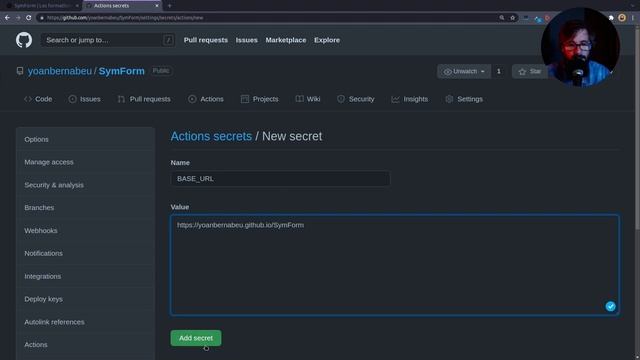
Task: Open yoanbernabeu profile link
Action: pyautogui.click(x=60, y=71)
